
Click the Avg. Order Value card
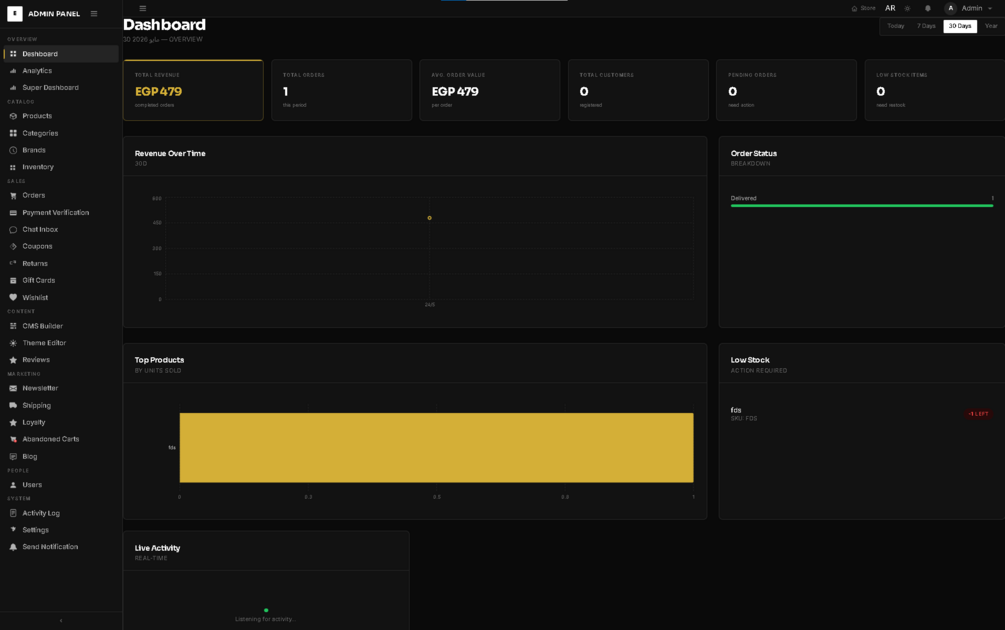click(x=490, y=90)
